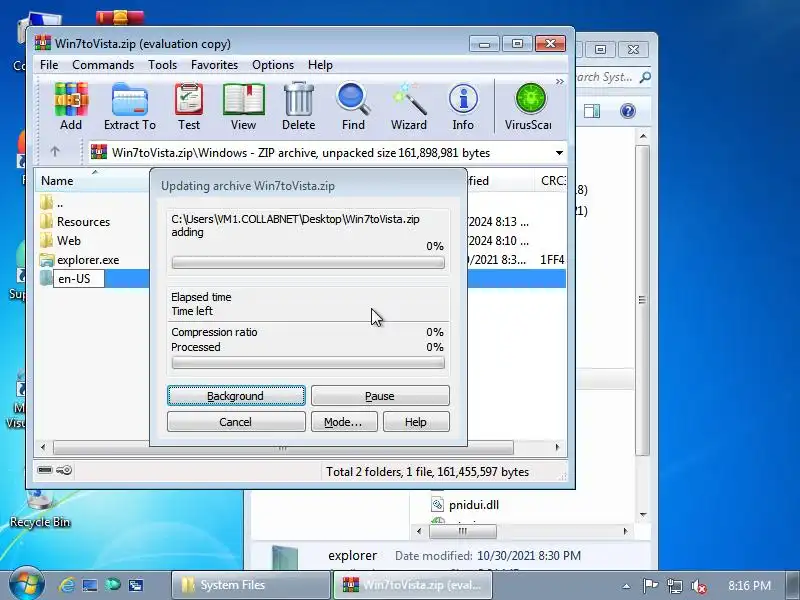Click the second pinned taskbar monitor icon

(x=90, y=585)
